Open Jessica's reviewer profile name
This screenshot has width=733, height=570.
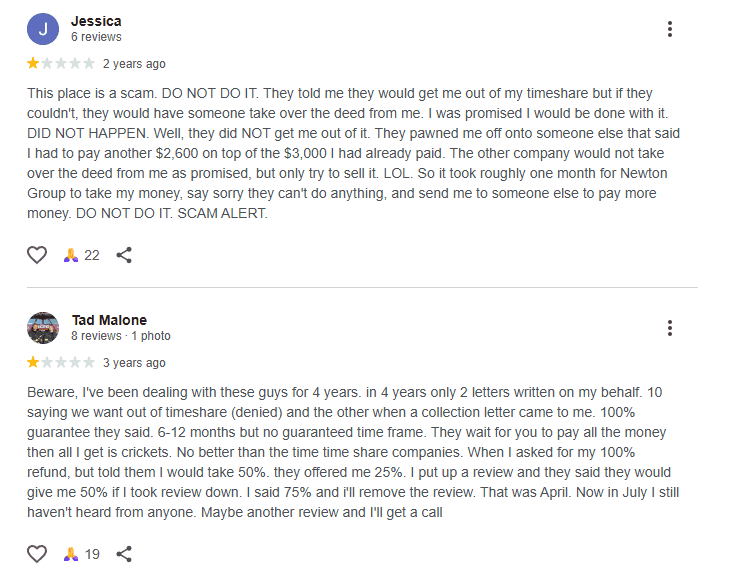click(x=96, y=21)
